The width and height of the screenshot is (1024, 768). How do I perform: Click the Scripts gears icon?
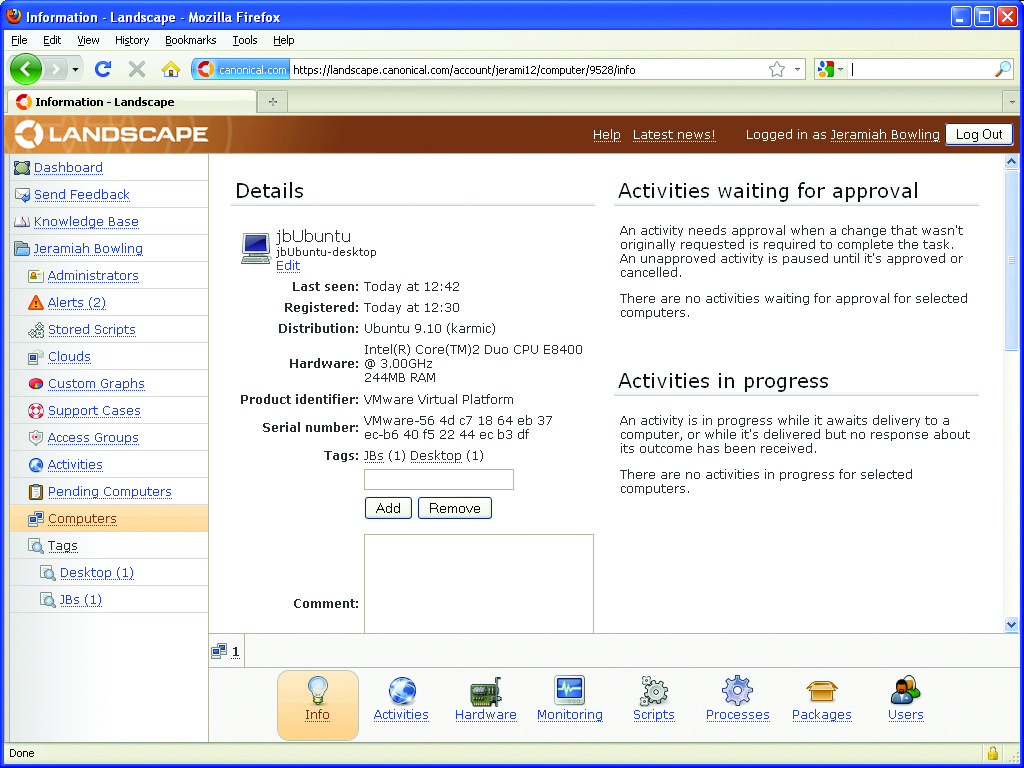653,691
